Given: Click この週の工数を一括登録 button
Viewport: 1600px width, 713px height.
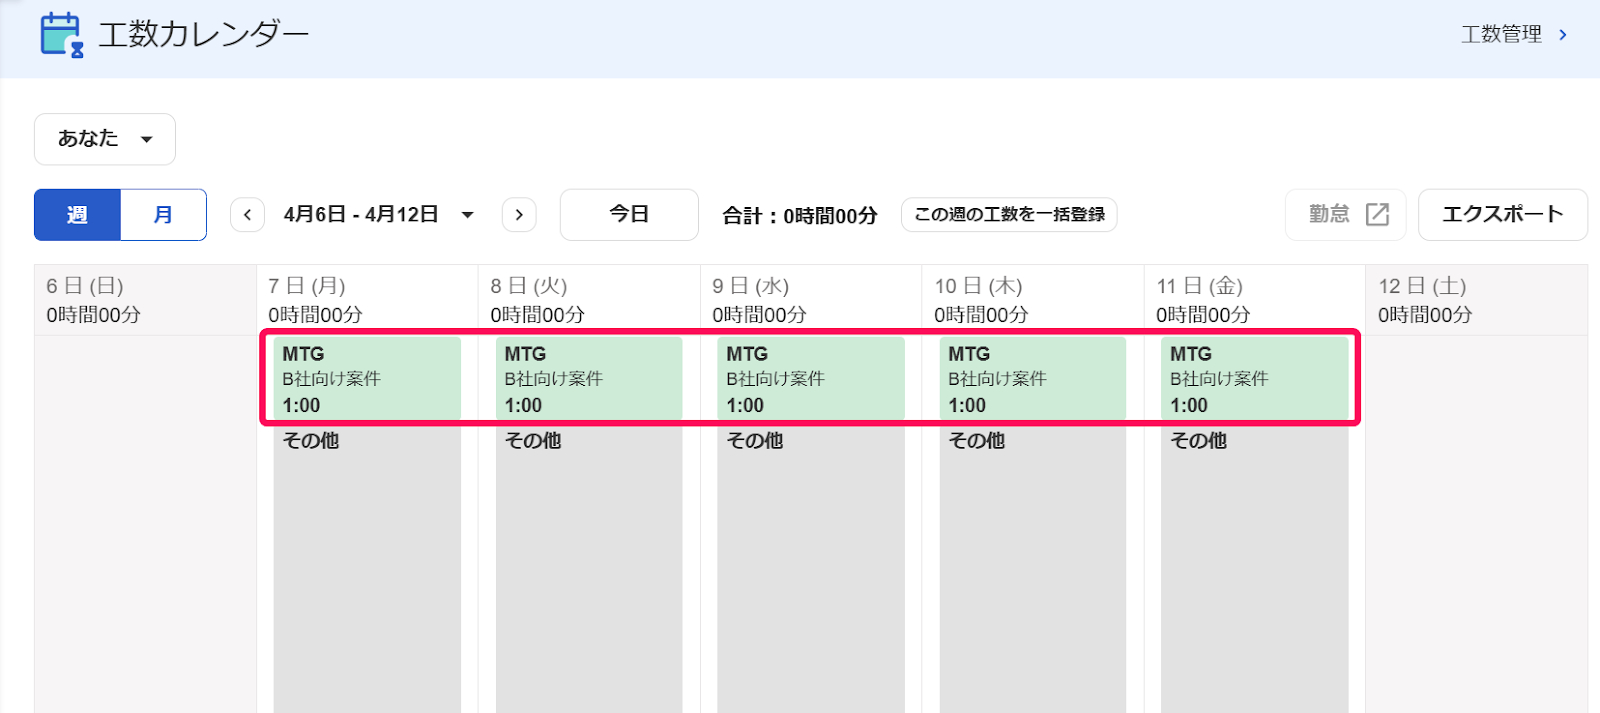Looking at the screenshot, I should pos(1009,215).
